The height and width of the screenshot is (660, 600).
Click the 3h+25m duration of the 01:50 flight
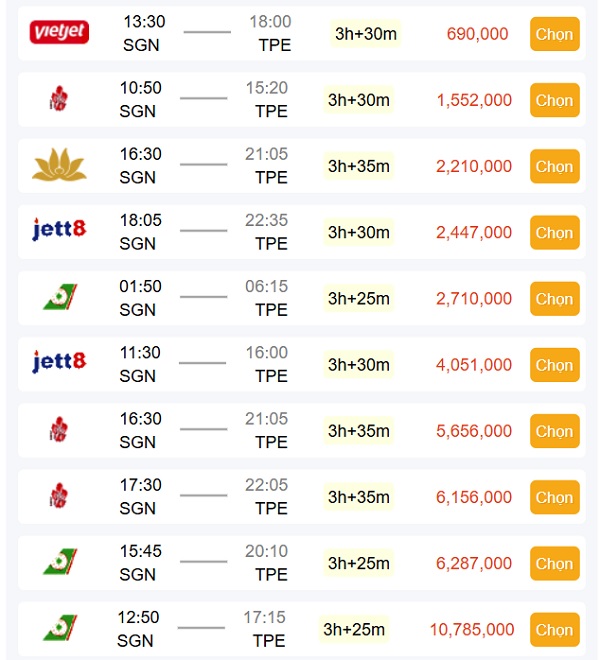point(359,298)
